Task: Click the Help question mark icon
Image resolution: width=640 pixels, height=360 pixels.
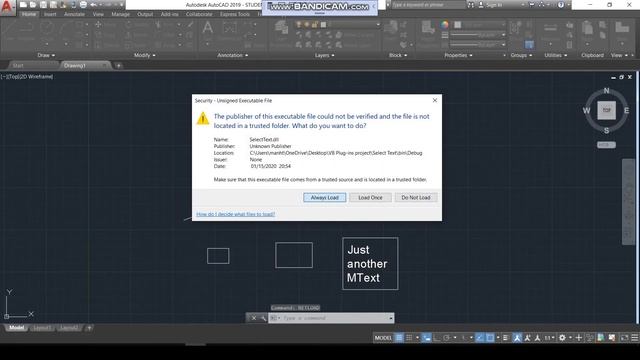Action: click(561, 5)
